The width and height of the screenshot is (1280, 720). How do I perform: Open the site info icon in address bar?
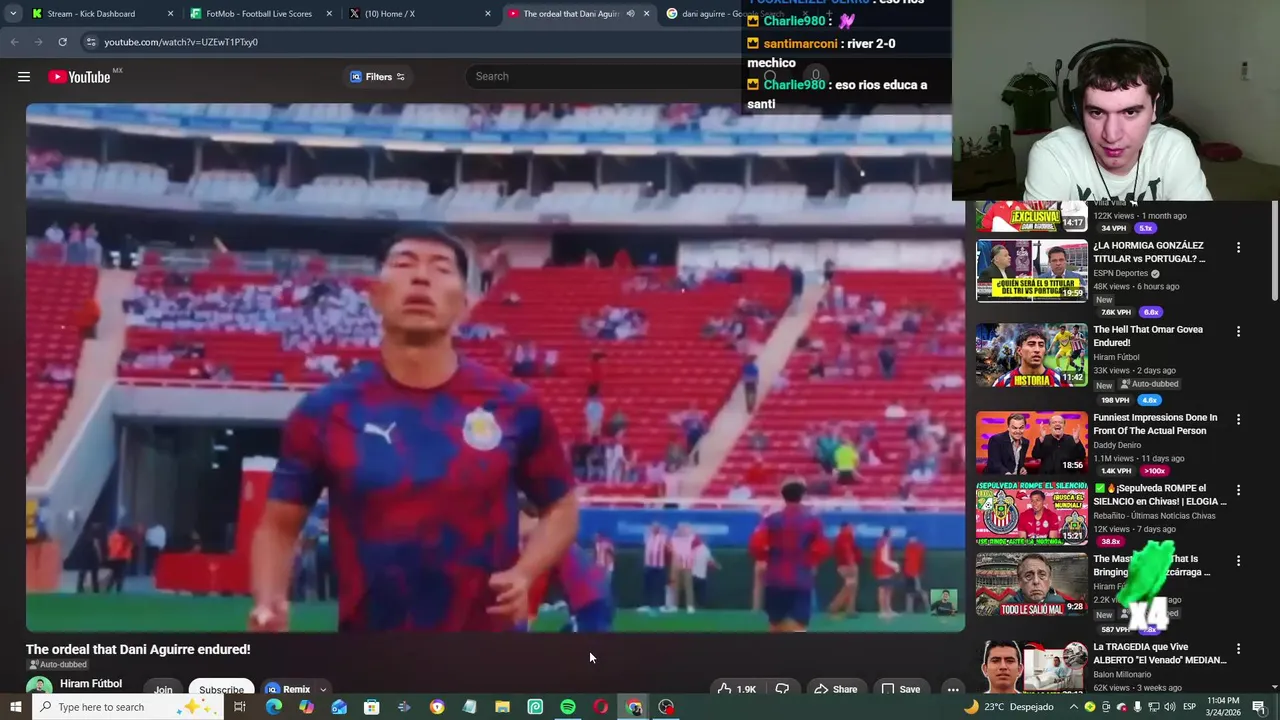[91, 42]
